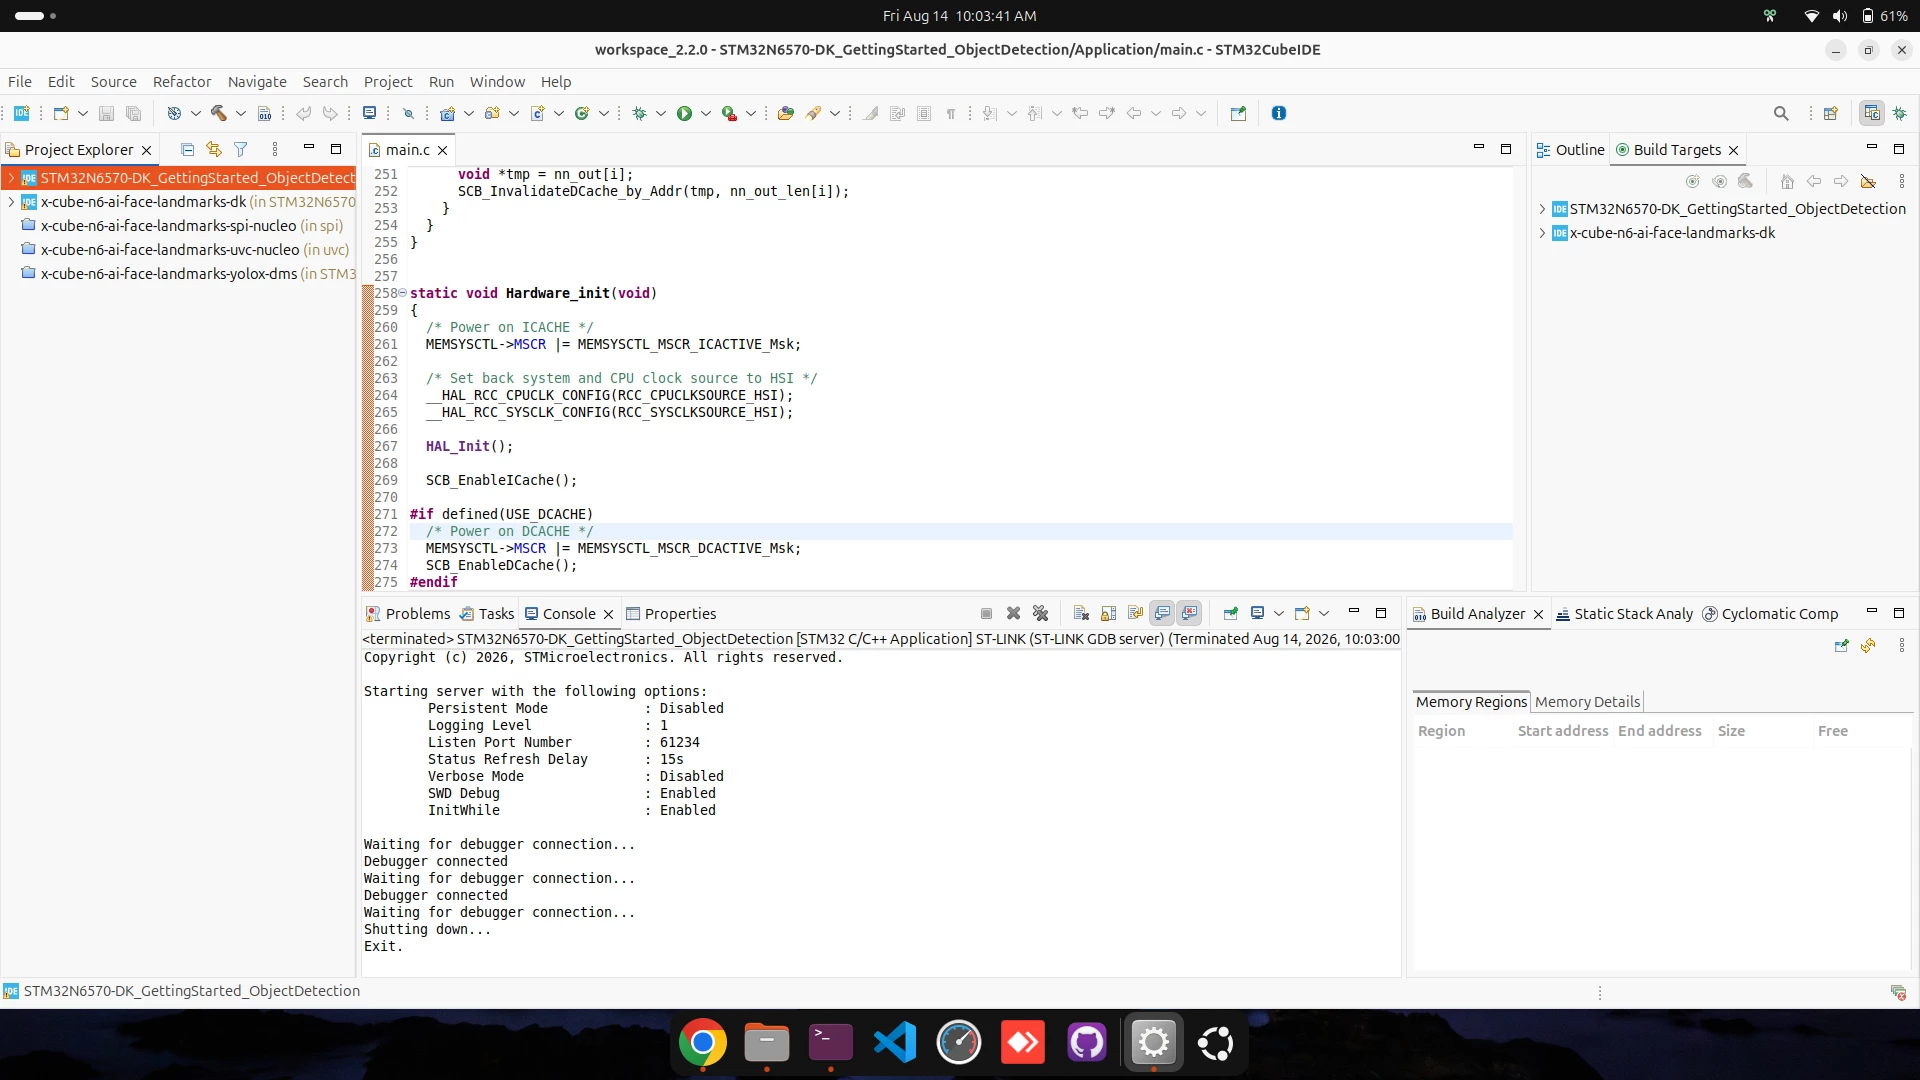
Task: Minimize the Project Explorer view
Action: coord(309,148)
